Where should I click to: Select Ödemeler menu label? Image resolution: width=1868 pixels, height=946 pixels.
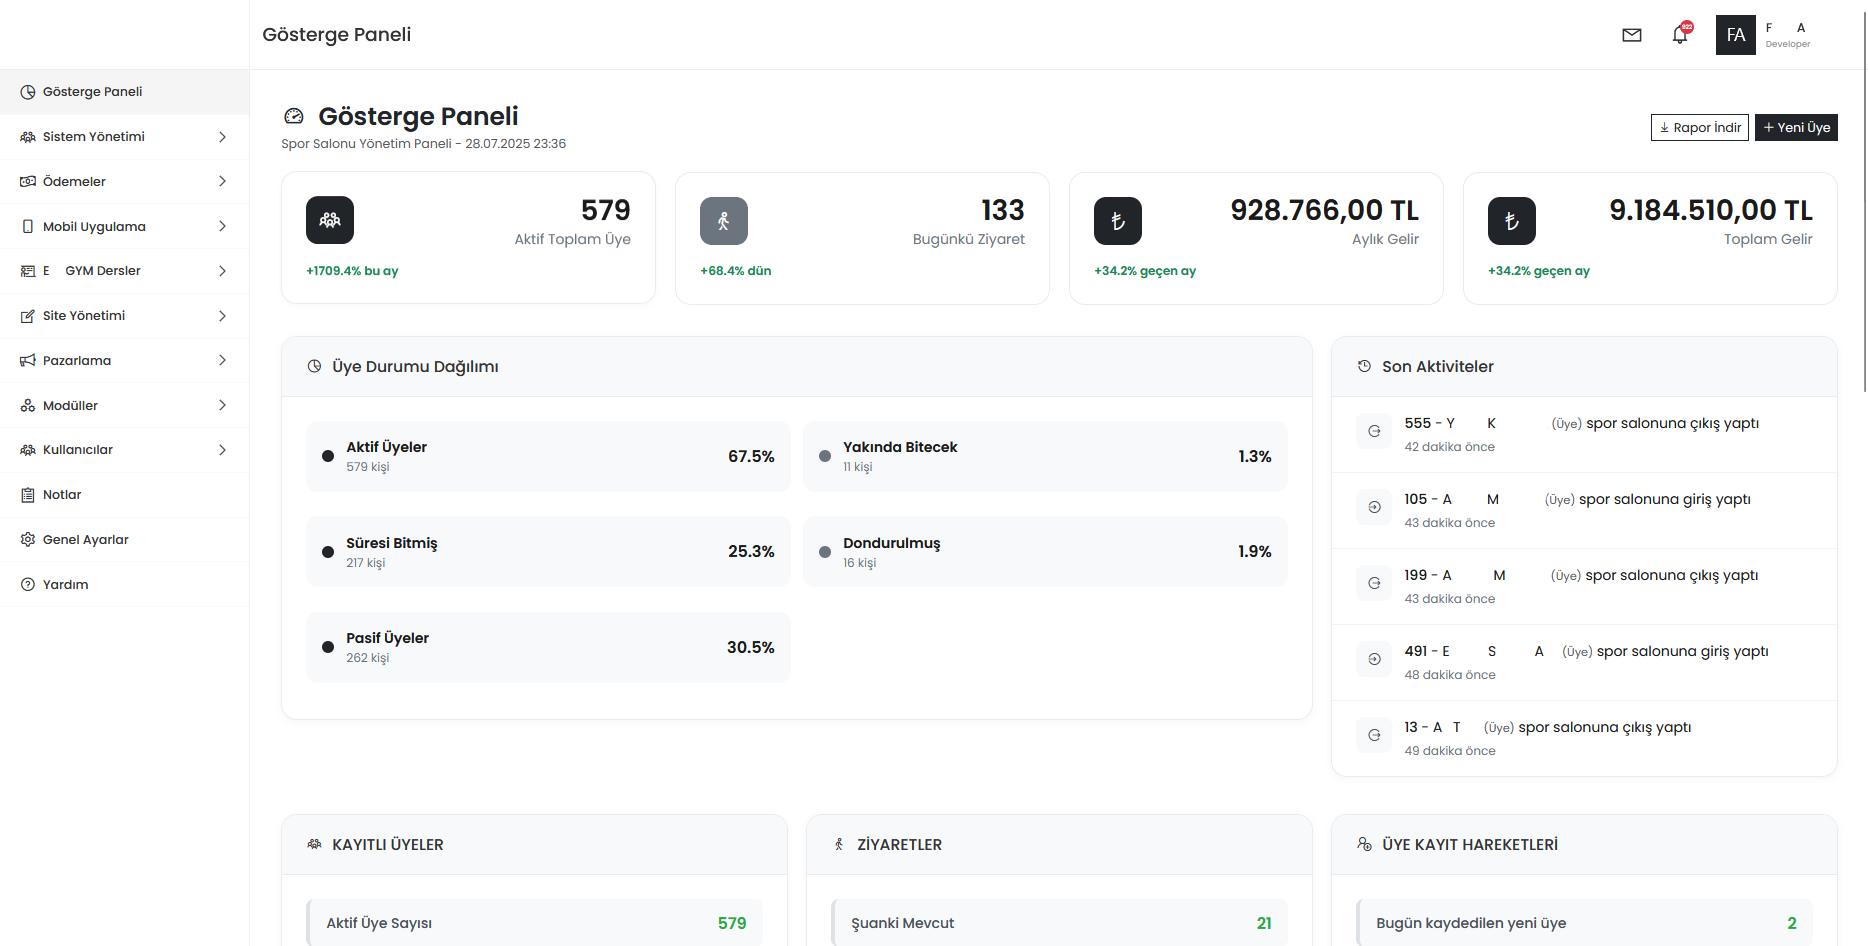[74, 182]
